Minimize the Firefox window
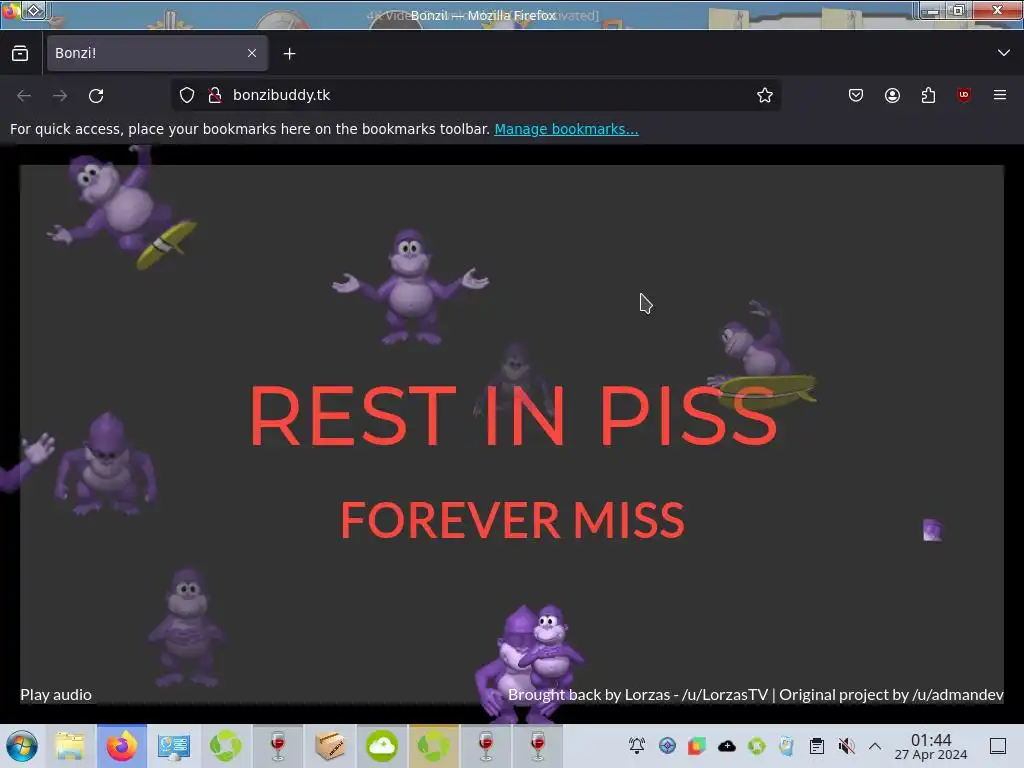Screen dimensions: 1024x768 (x=933, y=11)
